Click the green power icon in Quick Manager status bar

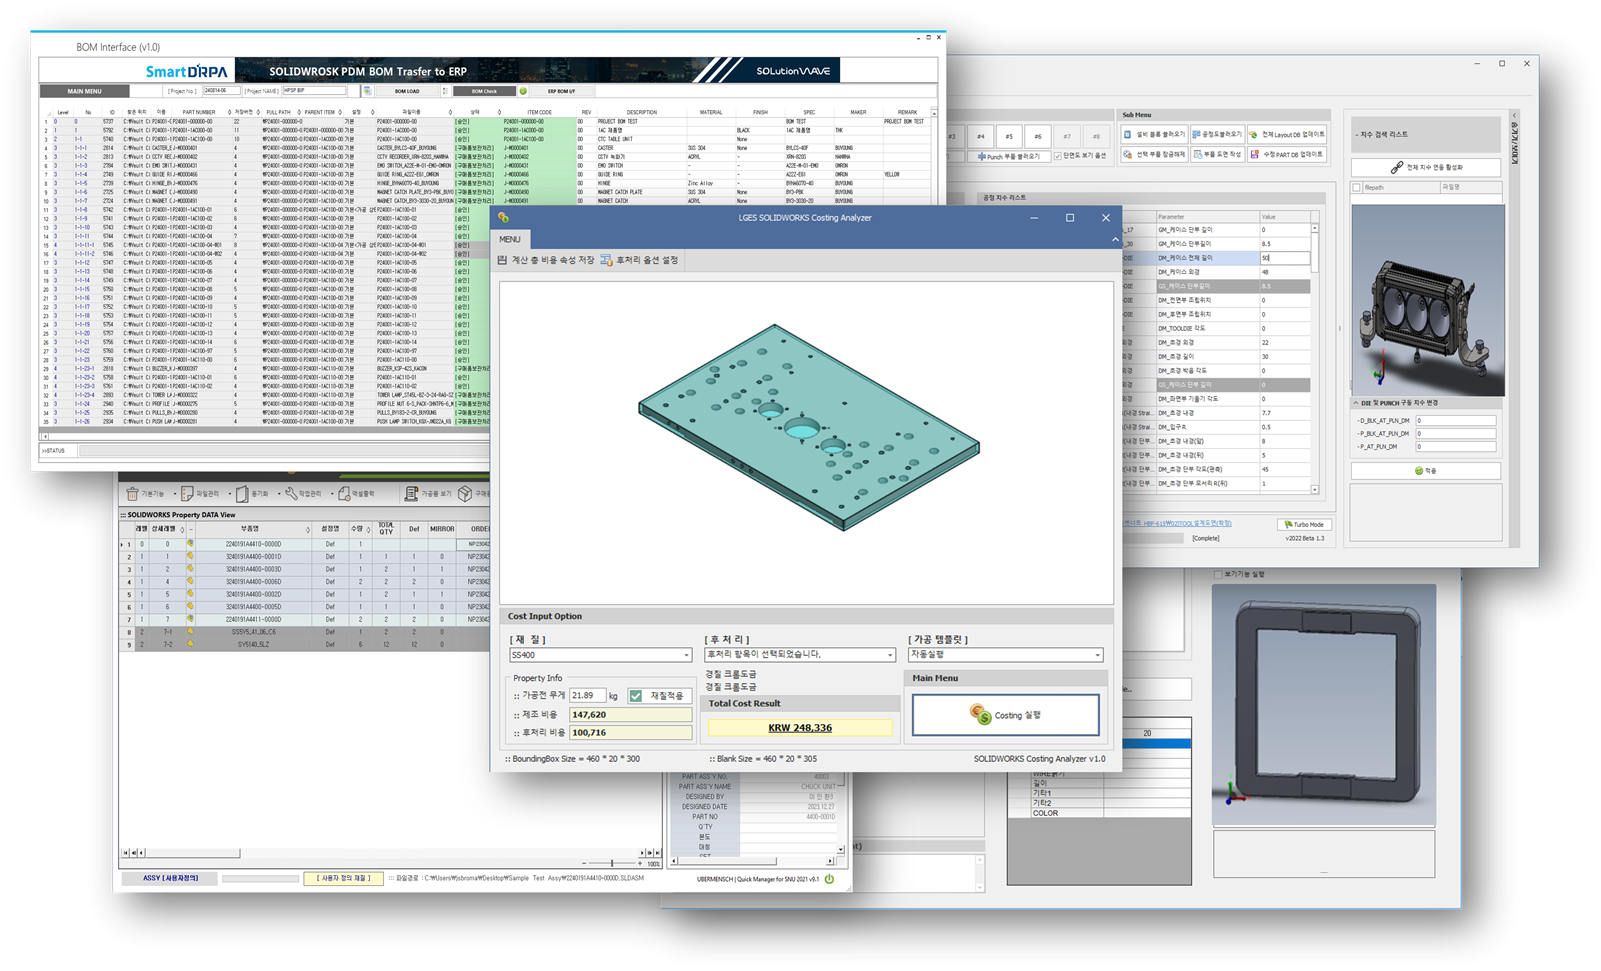coord(829,879)
